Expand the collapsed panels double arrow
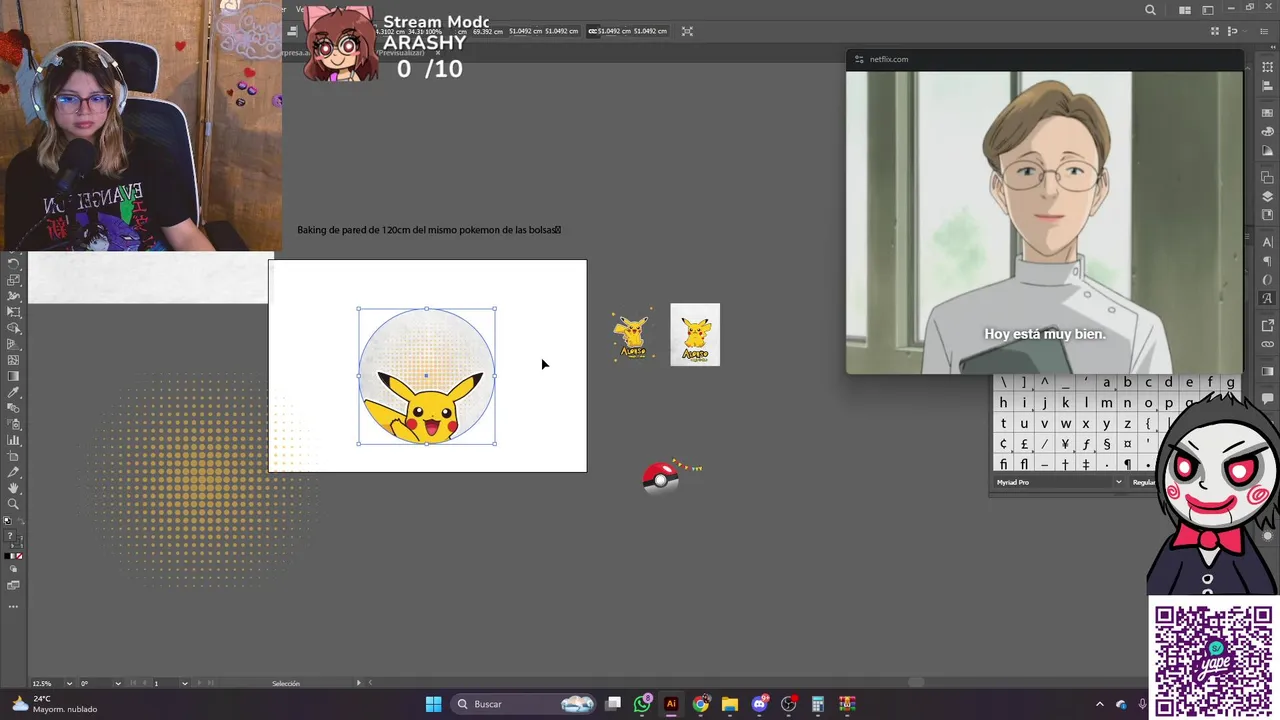The image size is (1280, 720). tap(1273, 47)
